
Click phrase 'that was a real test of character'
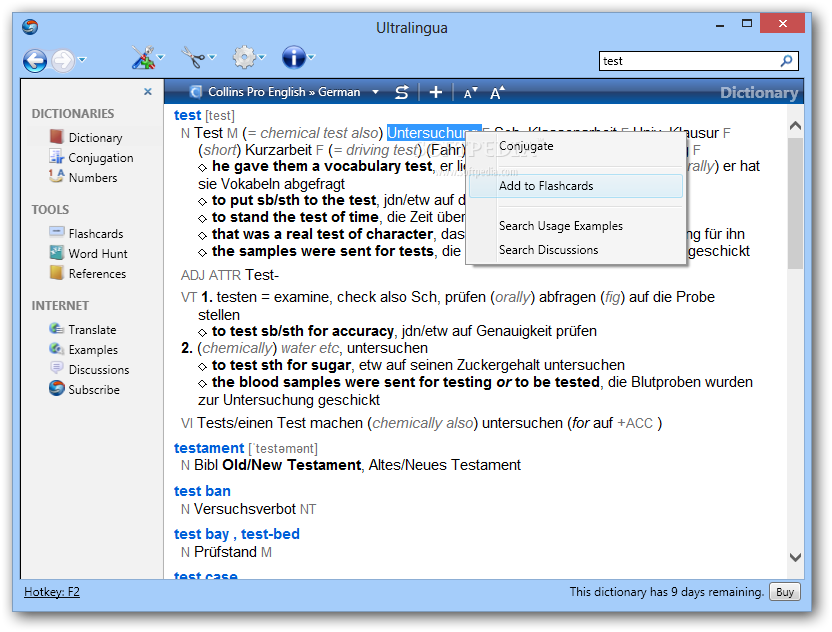click(323, 234)
